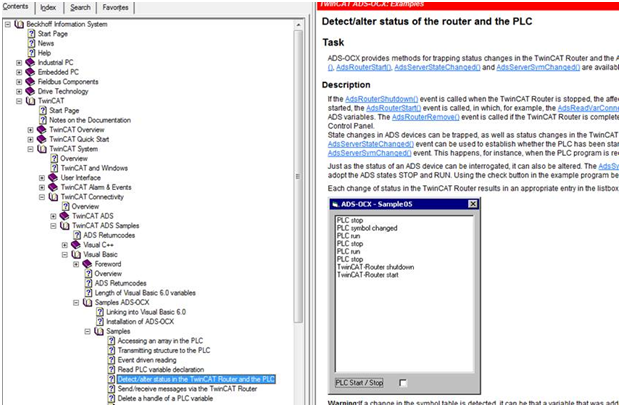This screenshot has height=407, width=621.
Task: Expand the Visual C++ node
Action: (65, 245)
